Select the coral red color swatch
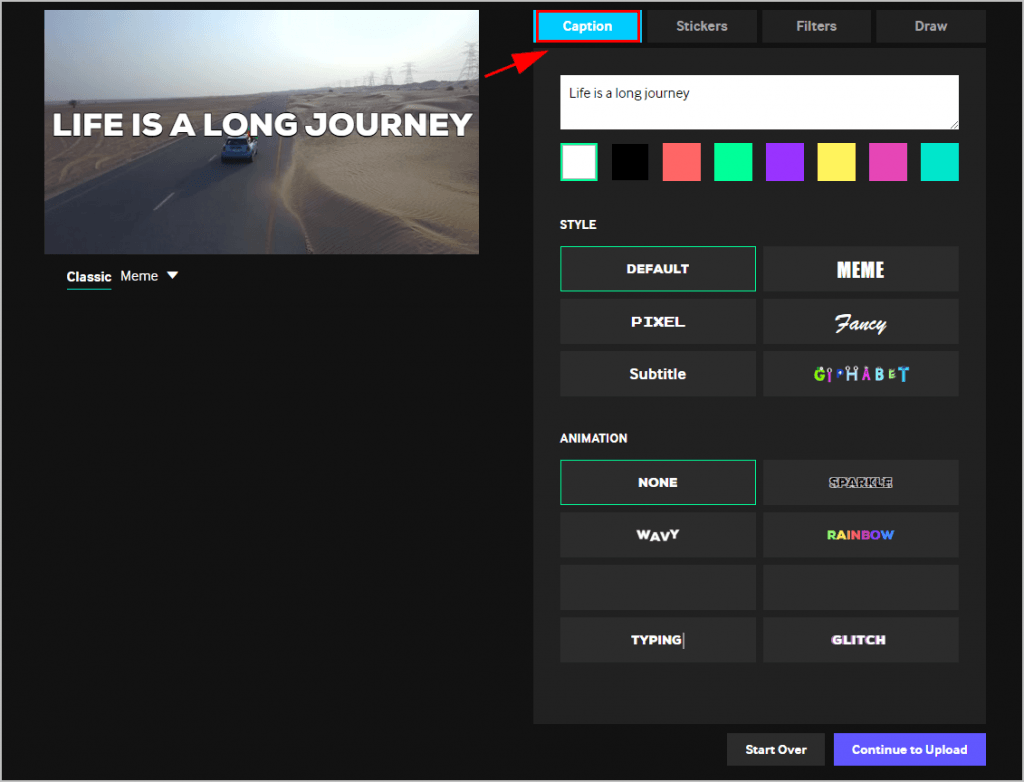This screenshot has height=782, width=1024. tap(681, 162)
